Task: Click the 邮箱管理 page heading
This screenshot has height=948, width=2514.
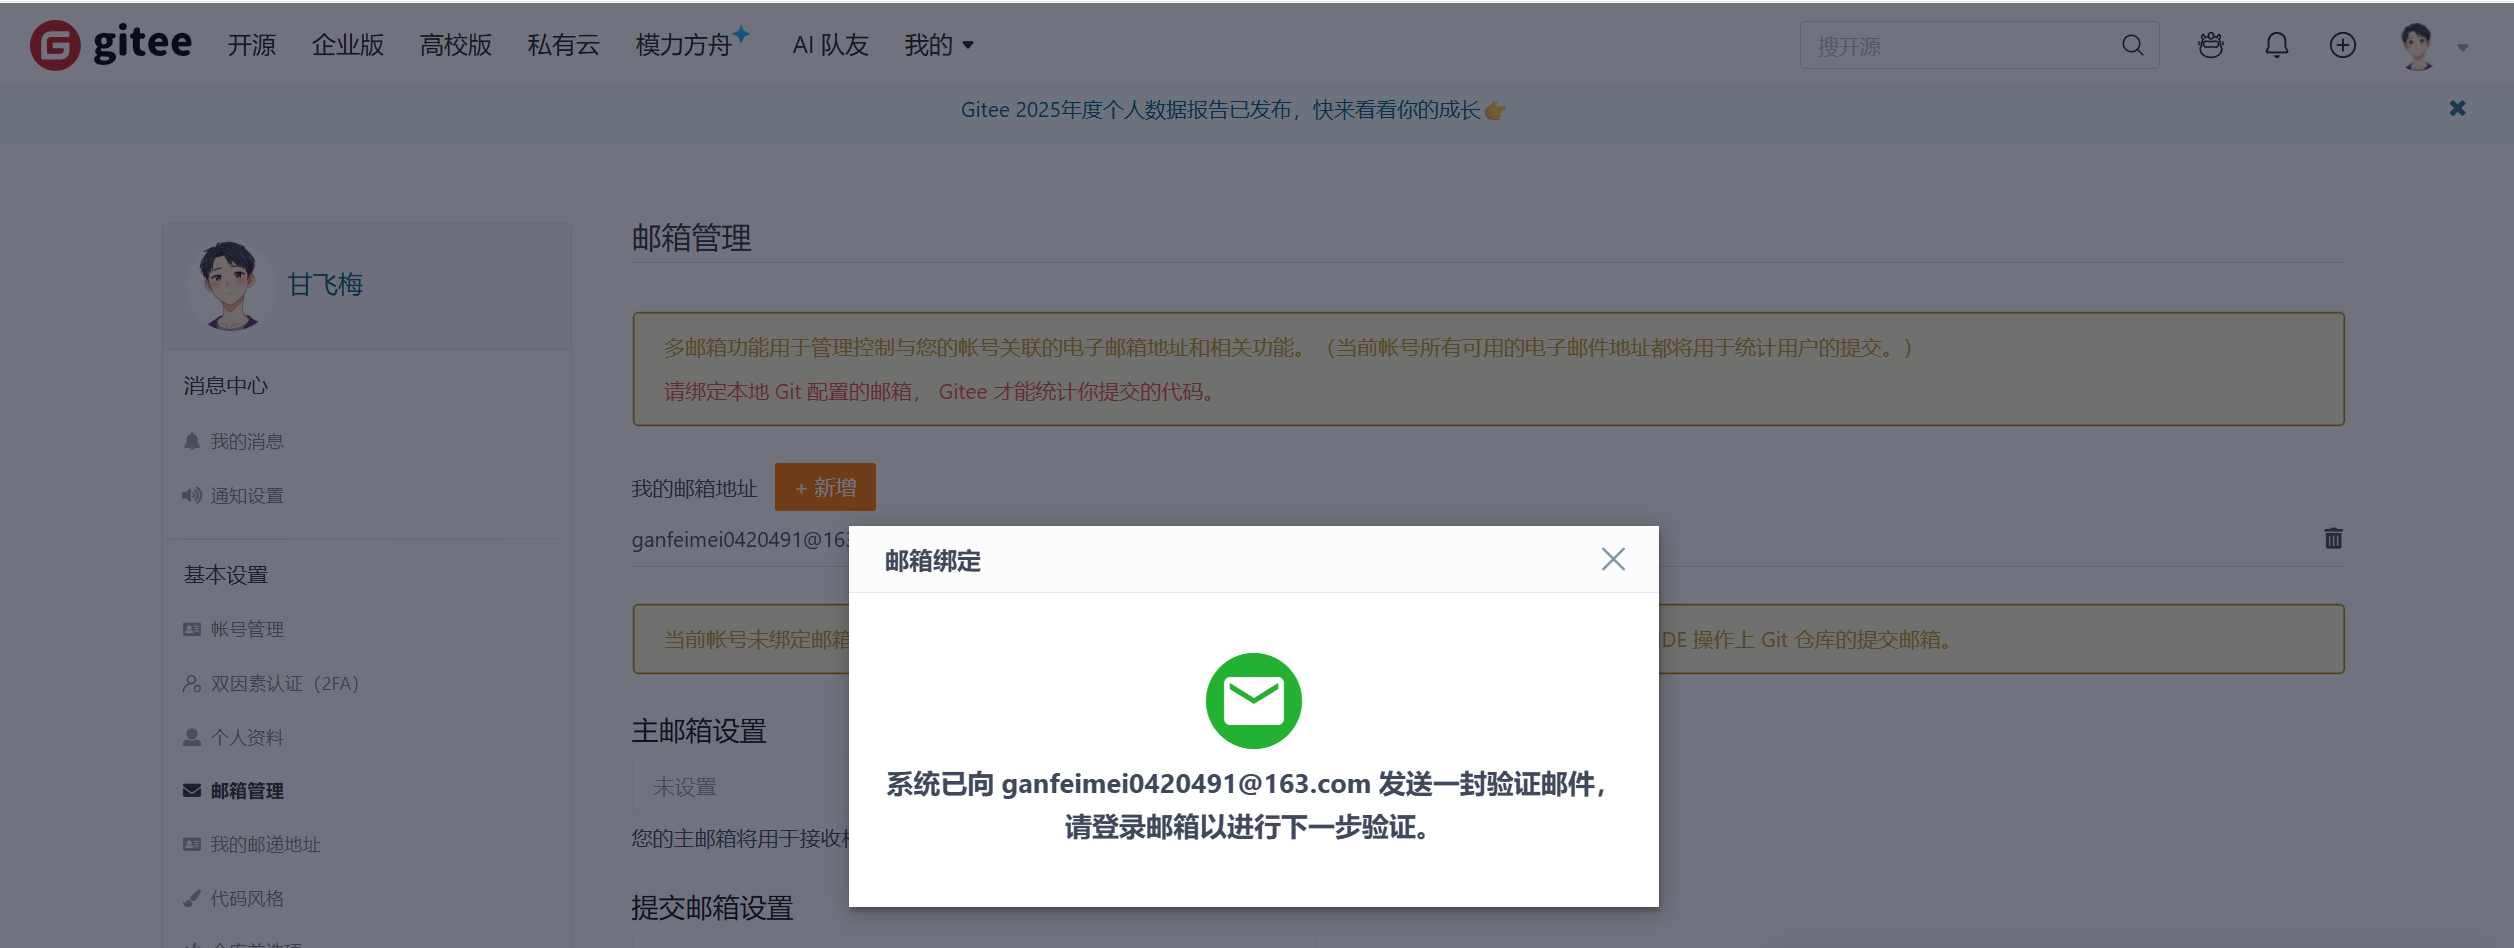Action: tap(691, 238)
